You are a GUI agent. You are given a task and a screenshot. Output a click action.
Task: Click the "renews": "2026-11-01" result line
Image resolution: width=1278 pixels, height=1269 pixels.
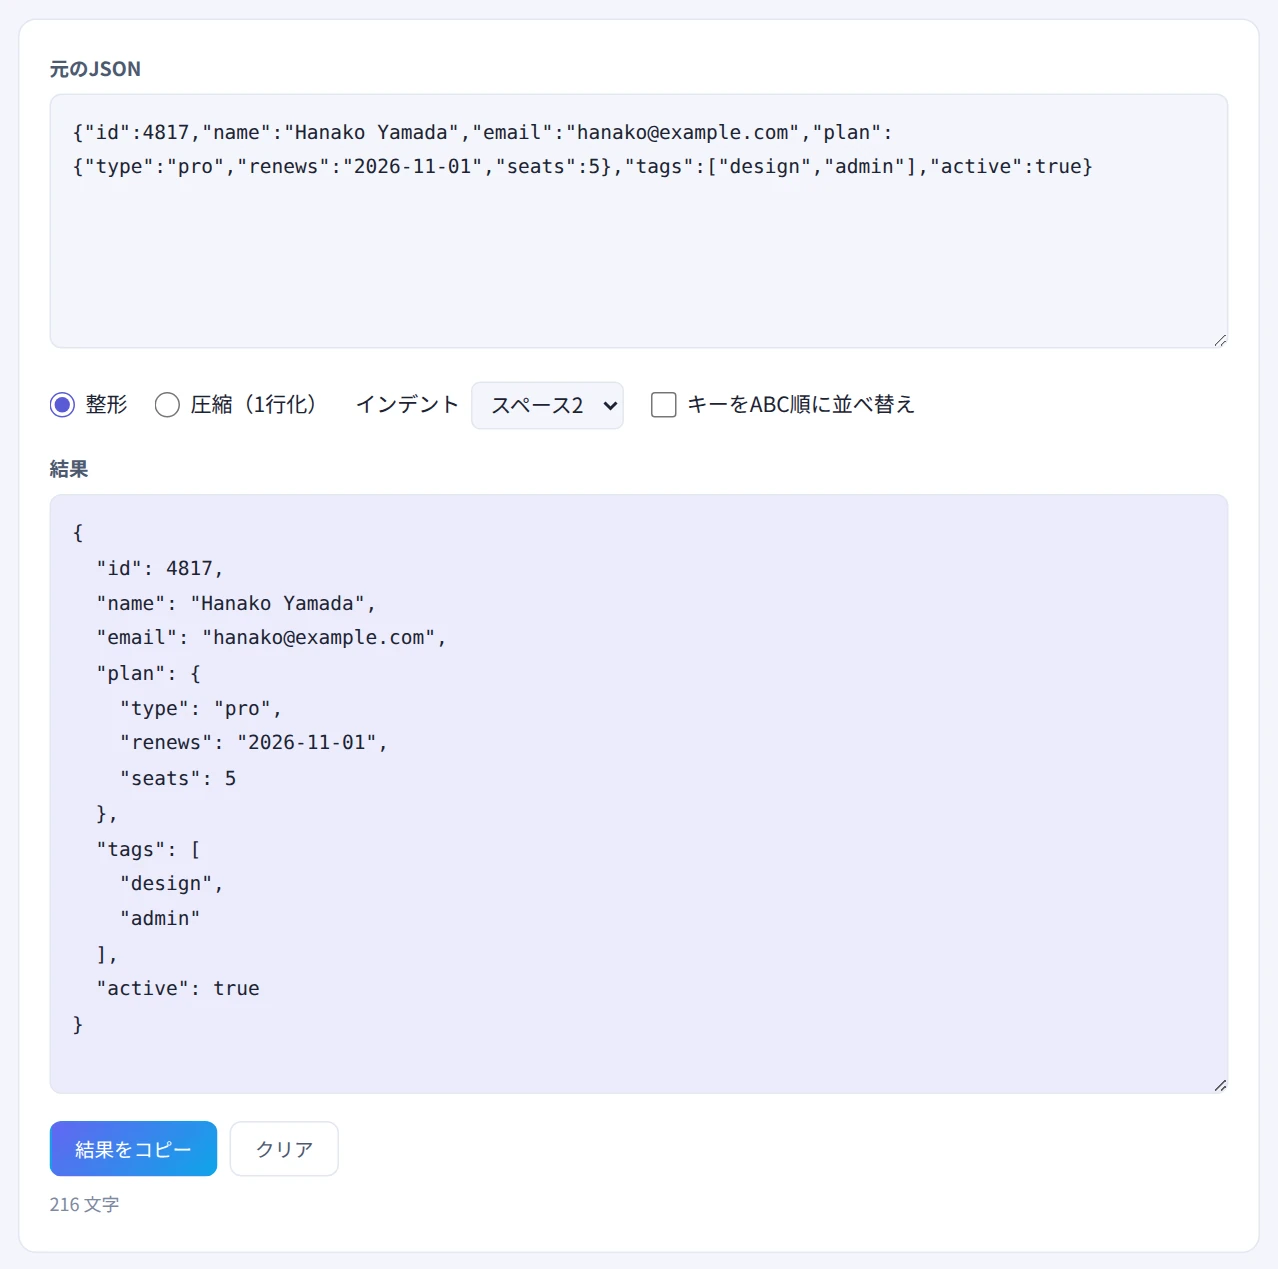click(253, 743)
